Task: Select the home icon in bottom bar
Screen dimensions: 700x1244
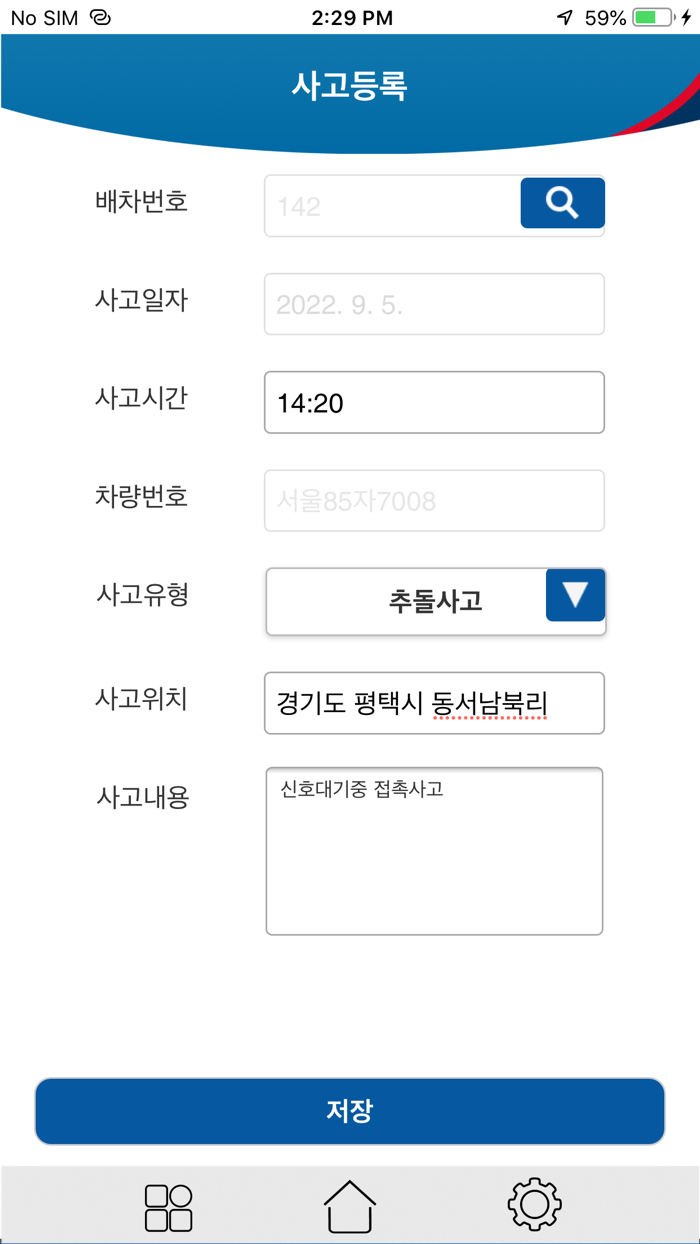Action: [x=349, y=1205]
